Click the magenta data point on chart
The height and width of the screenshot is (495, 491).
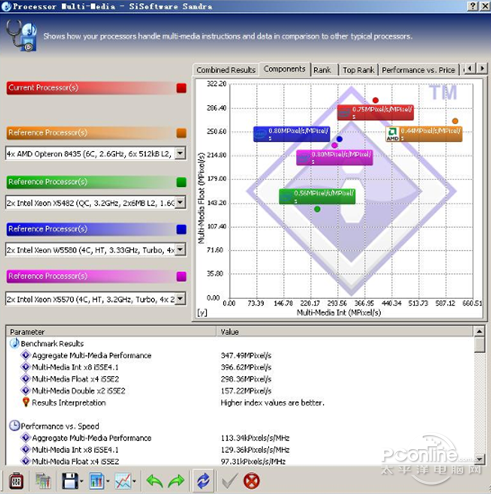334,145
